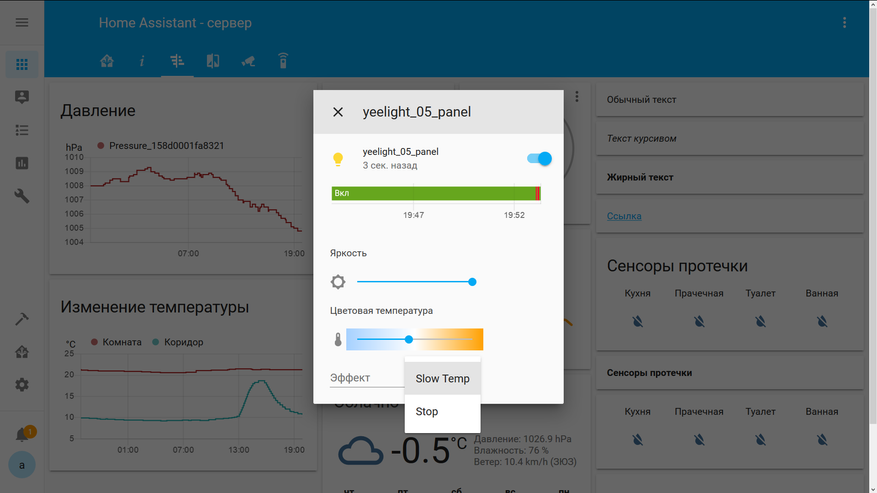Open notifications bell with badge
Screen dimensions: 877x493
pyautogui.click(x=23, y=434)
